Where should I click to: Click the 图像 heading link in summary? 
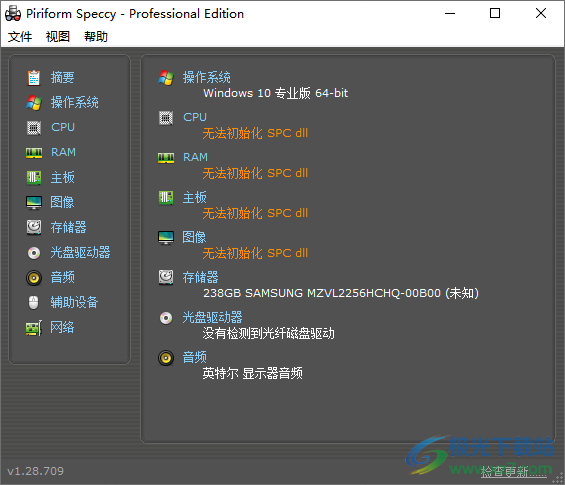(194, 237)
